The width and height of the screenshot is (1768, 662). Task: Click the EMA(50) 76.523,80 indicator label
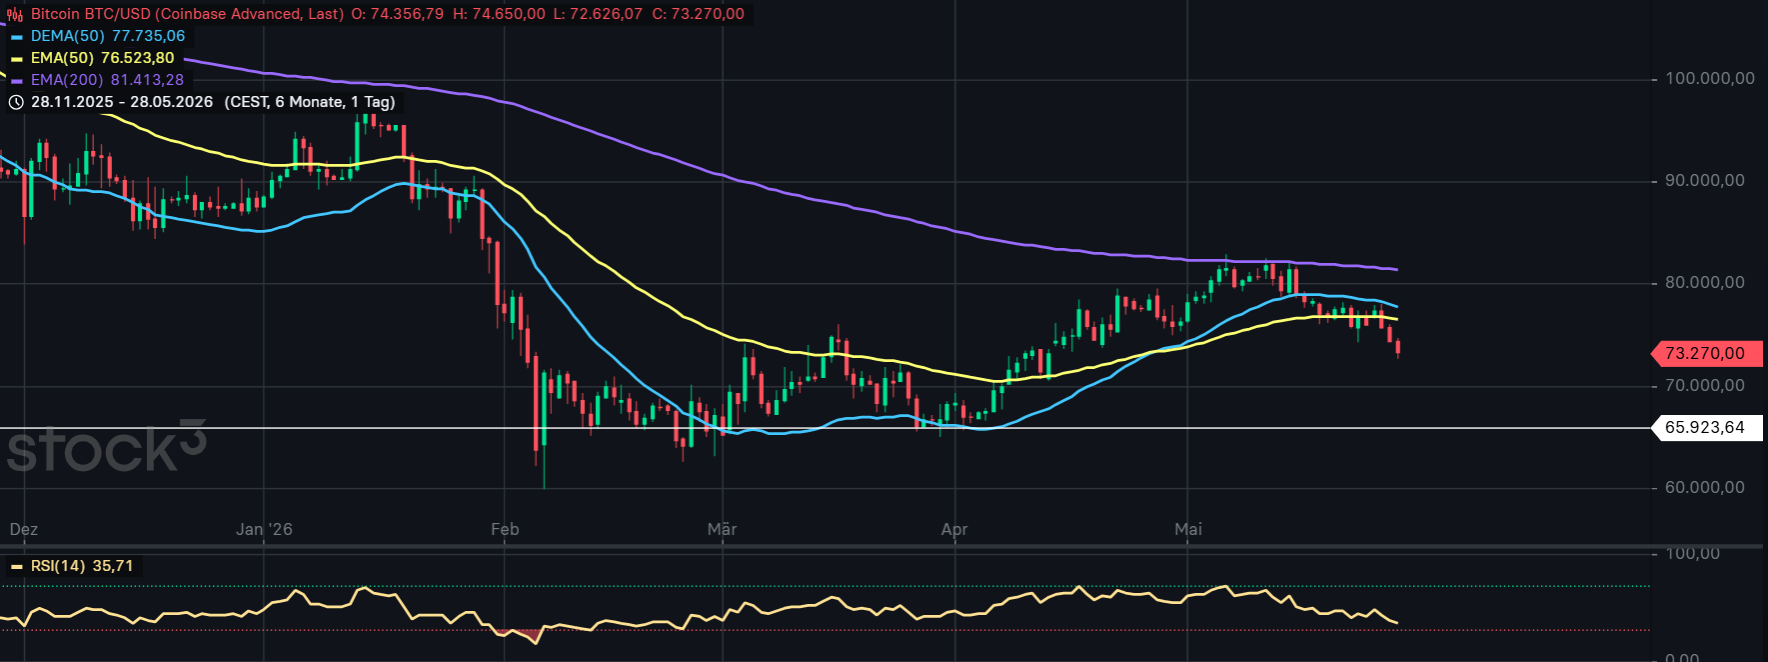point(102,58)
